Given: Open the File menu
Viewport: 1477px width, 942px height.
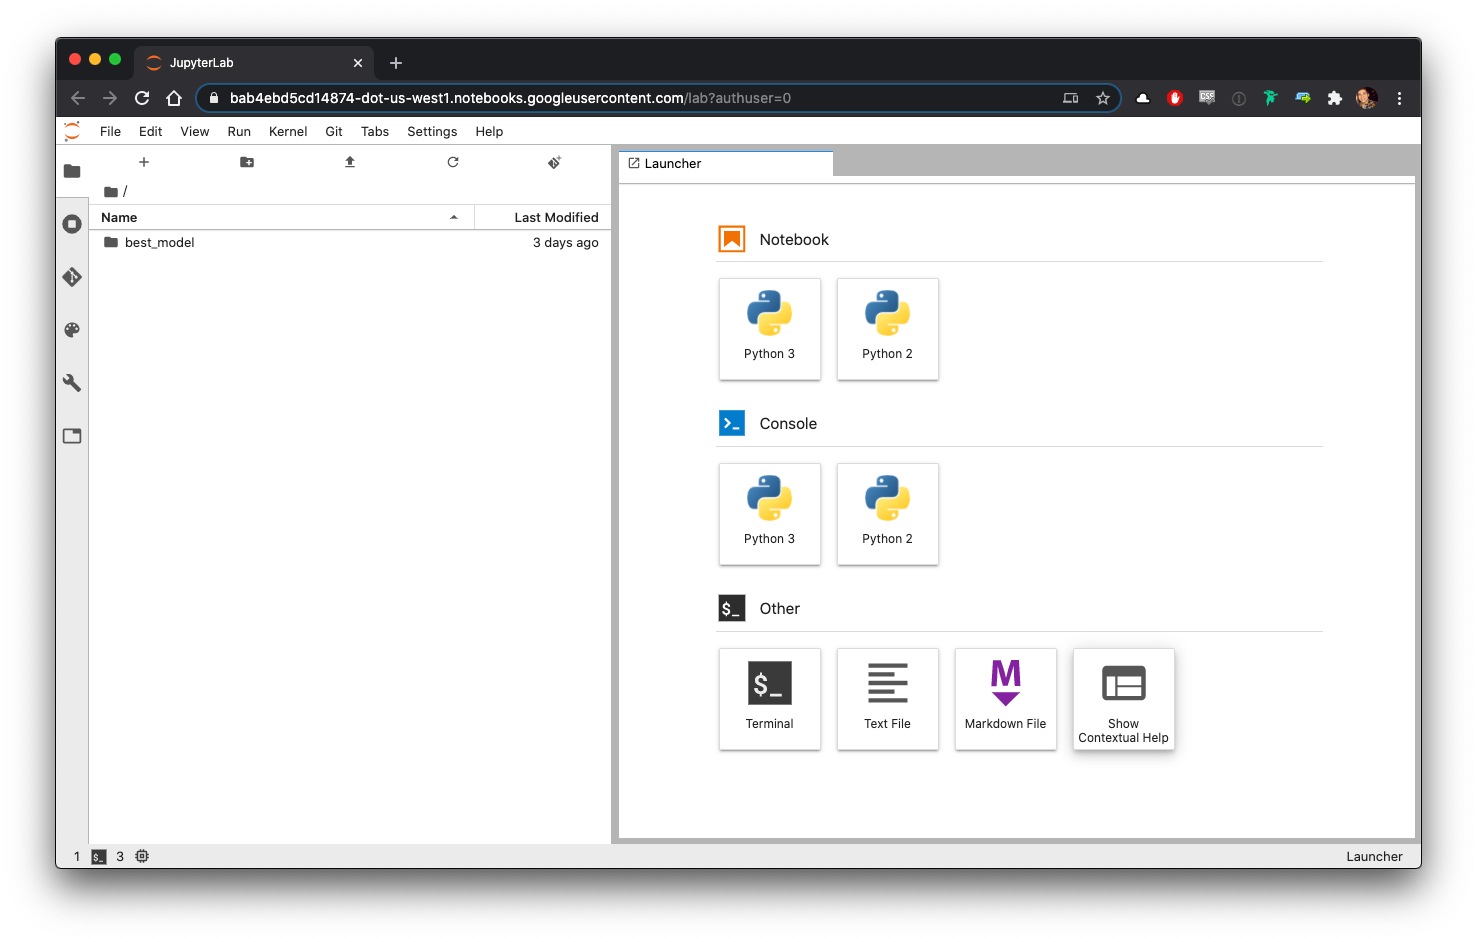Looking at the screenshot, I should point(110,131).
